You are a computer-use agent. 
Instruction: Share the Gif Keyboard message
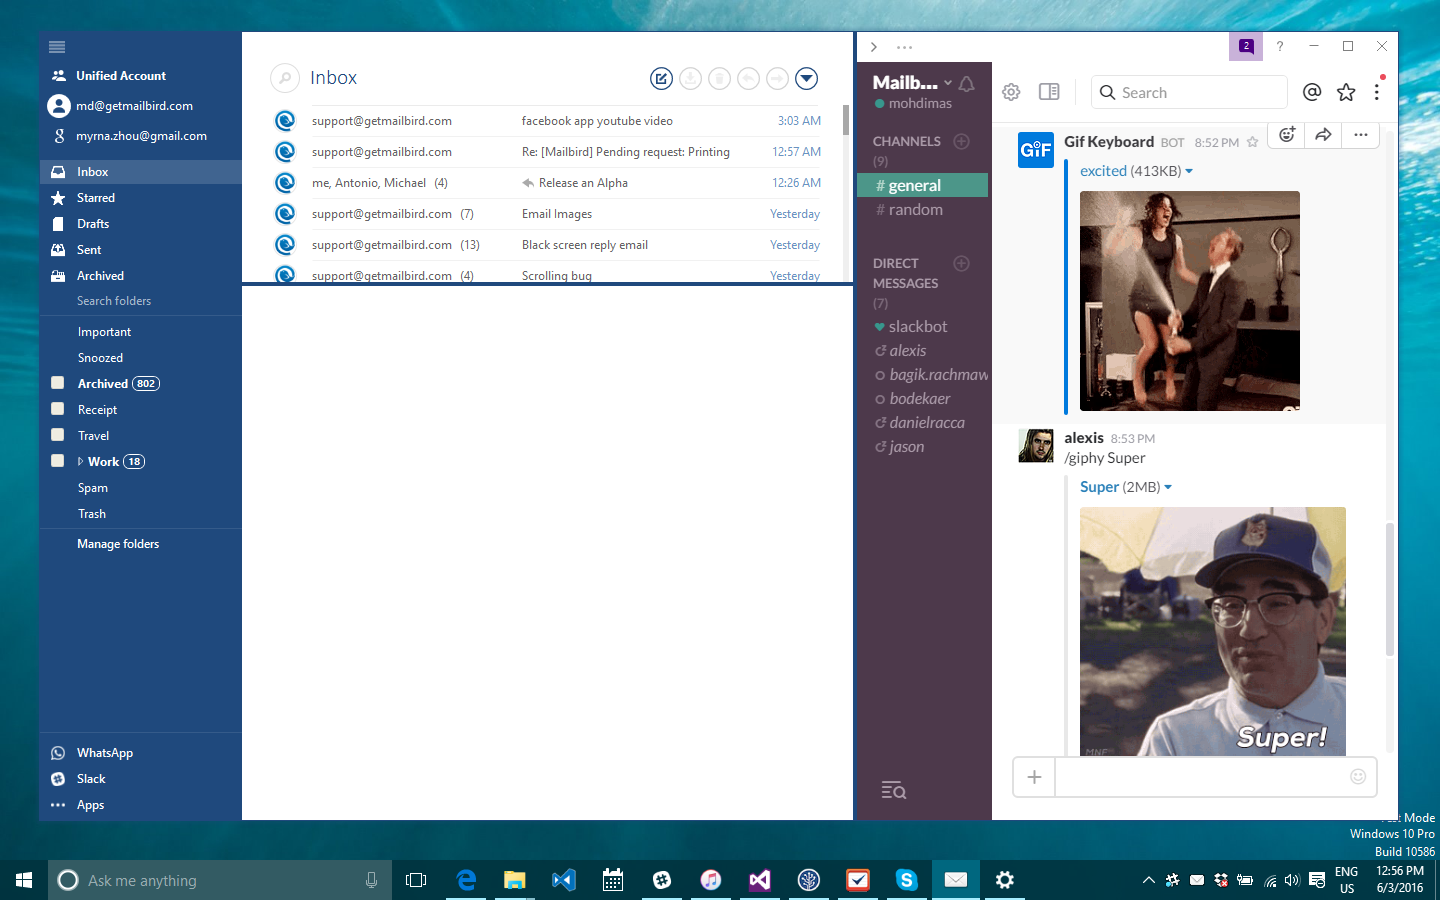tap(1323, 134)
